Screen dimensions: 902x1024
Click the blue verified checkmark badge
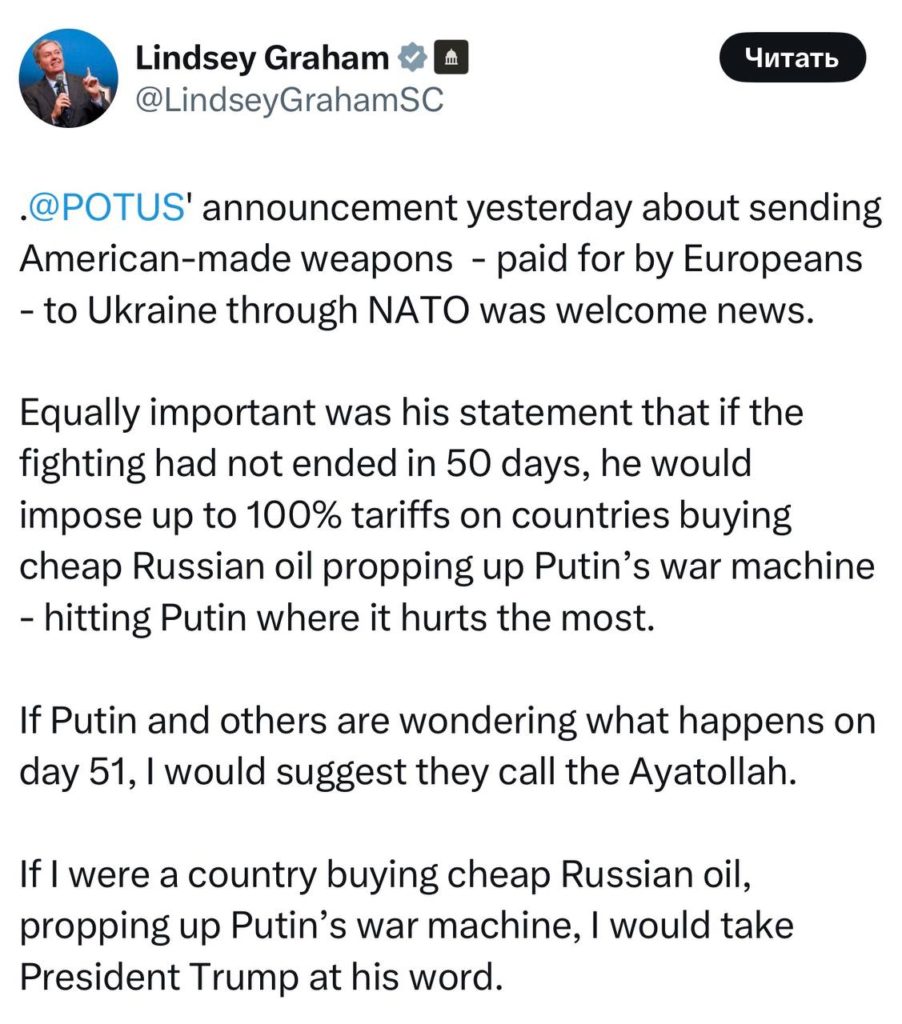click(x=412, y=59)
